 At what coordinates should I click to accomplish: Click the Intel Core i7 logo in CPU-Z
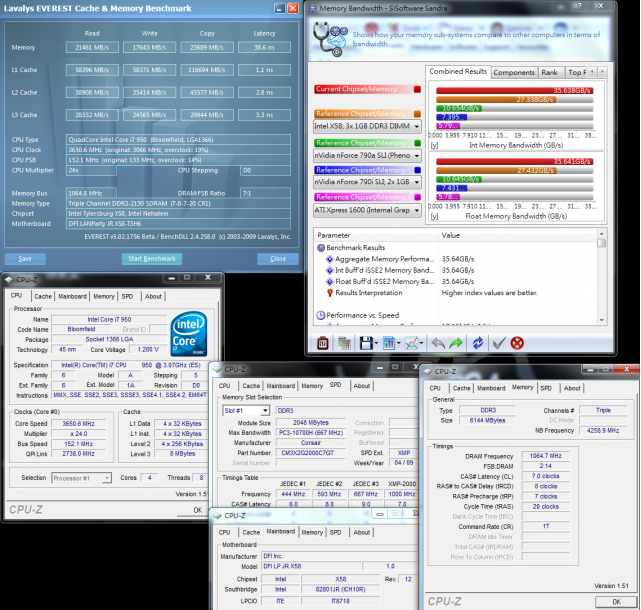(188, 334)
